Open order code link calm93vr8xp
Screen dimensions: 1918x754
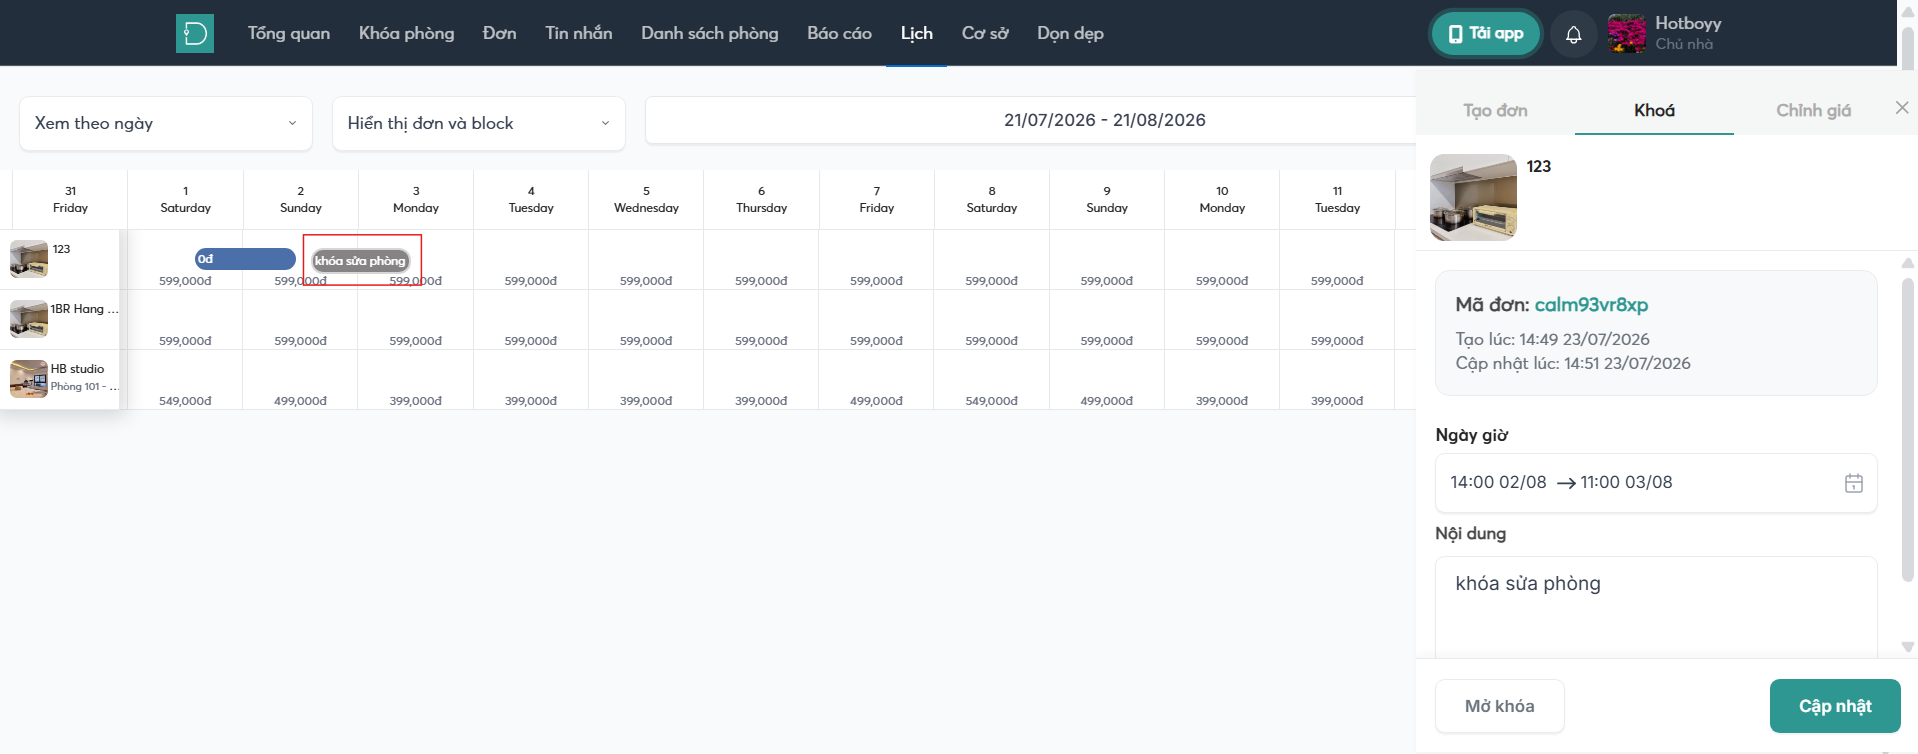pos(1591,305)
